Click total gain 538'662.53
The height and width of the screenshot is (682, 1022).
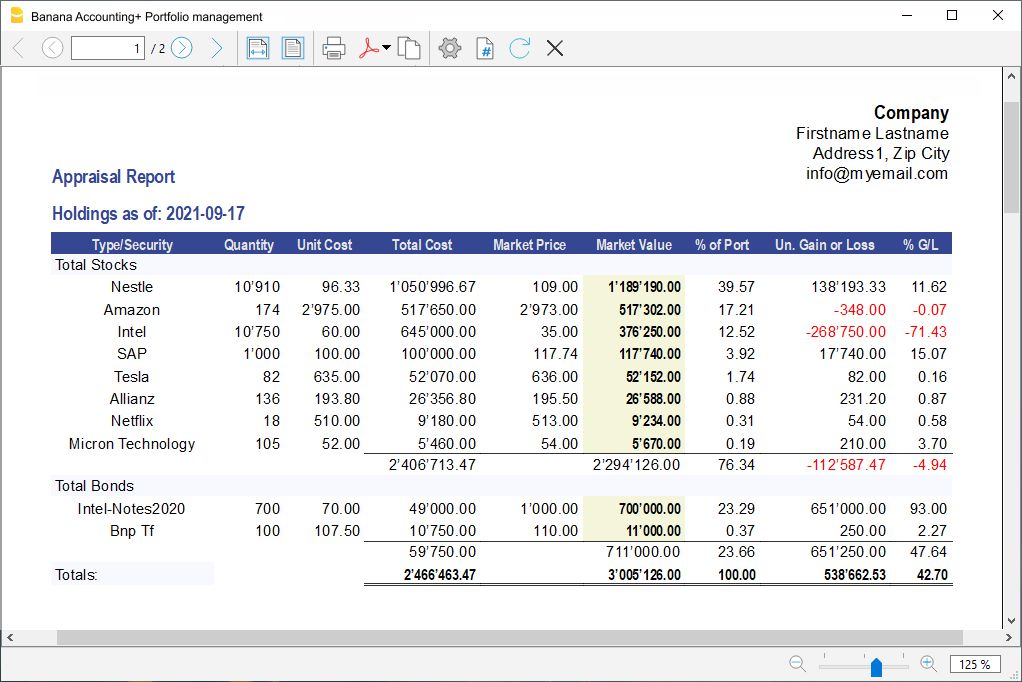(x=855, y=575)
